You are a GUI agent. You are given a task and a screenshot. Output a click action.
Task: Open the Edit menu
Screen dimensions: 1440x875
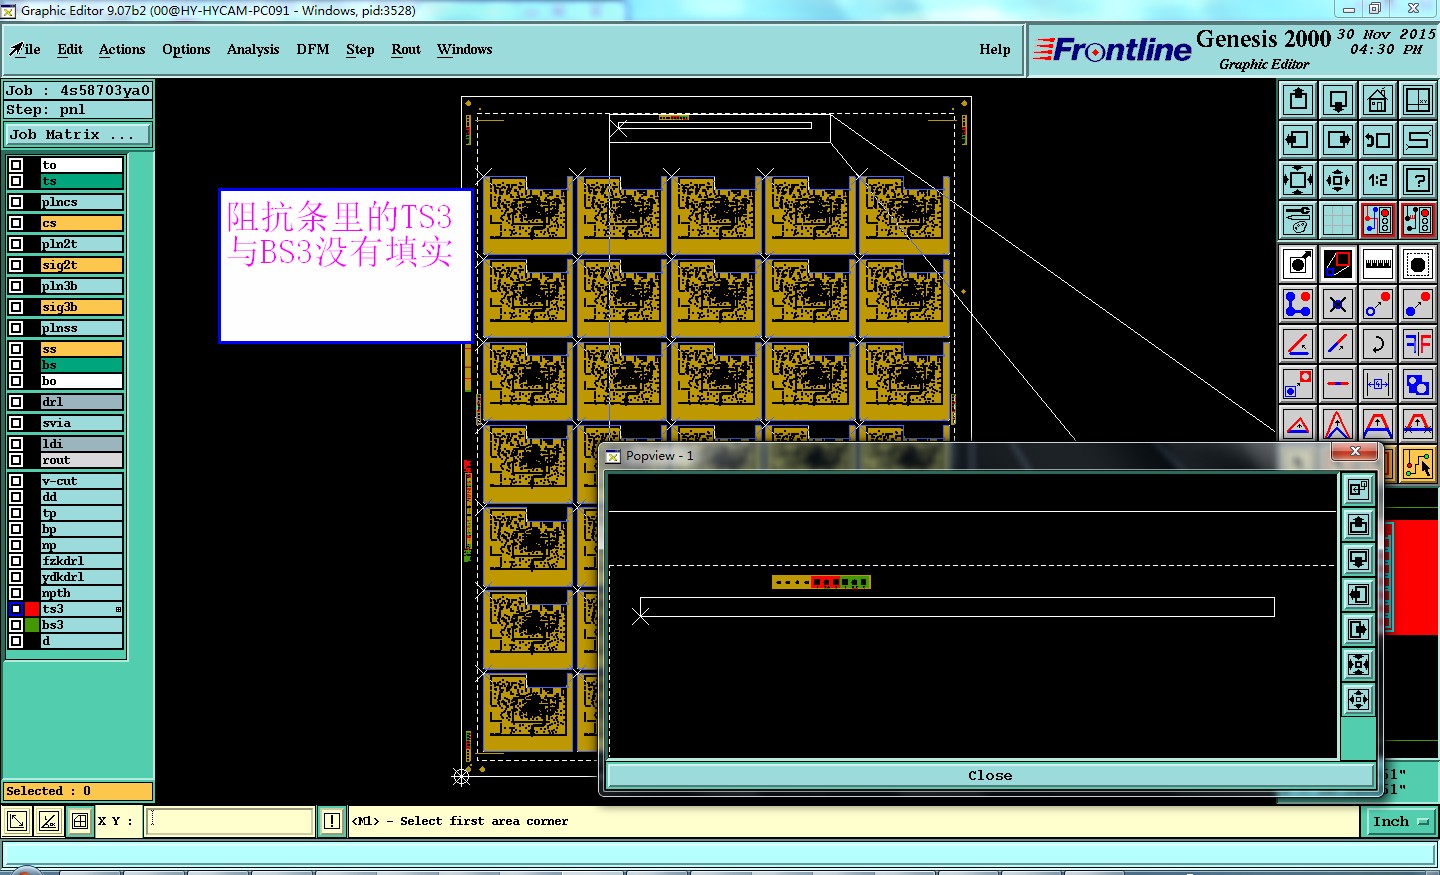pos(70,49)
